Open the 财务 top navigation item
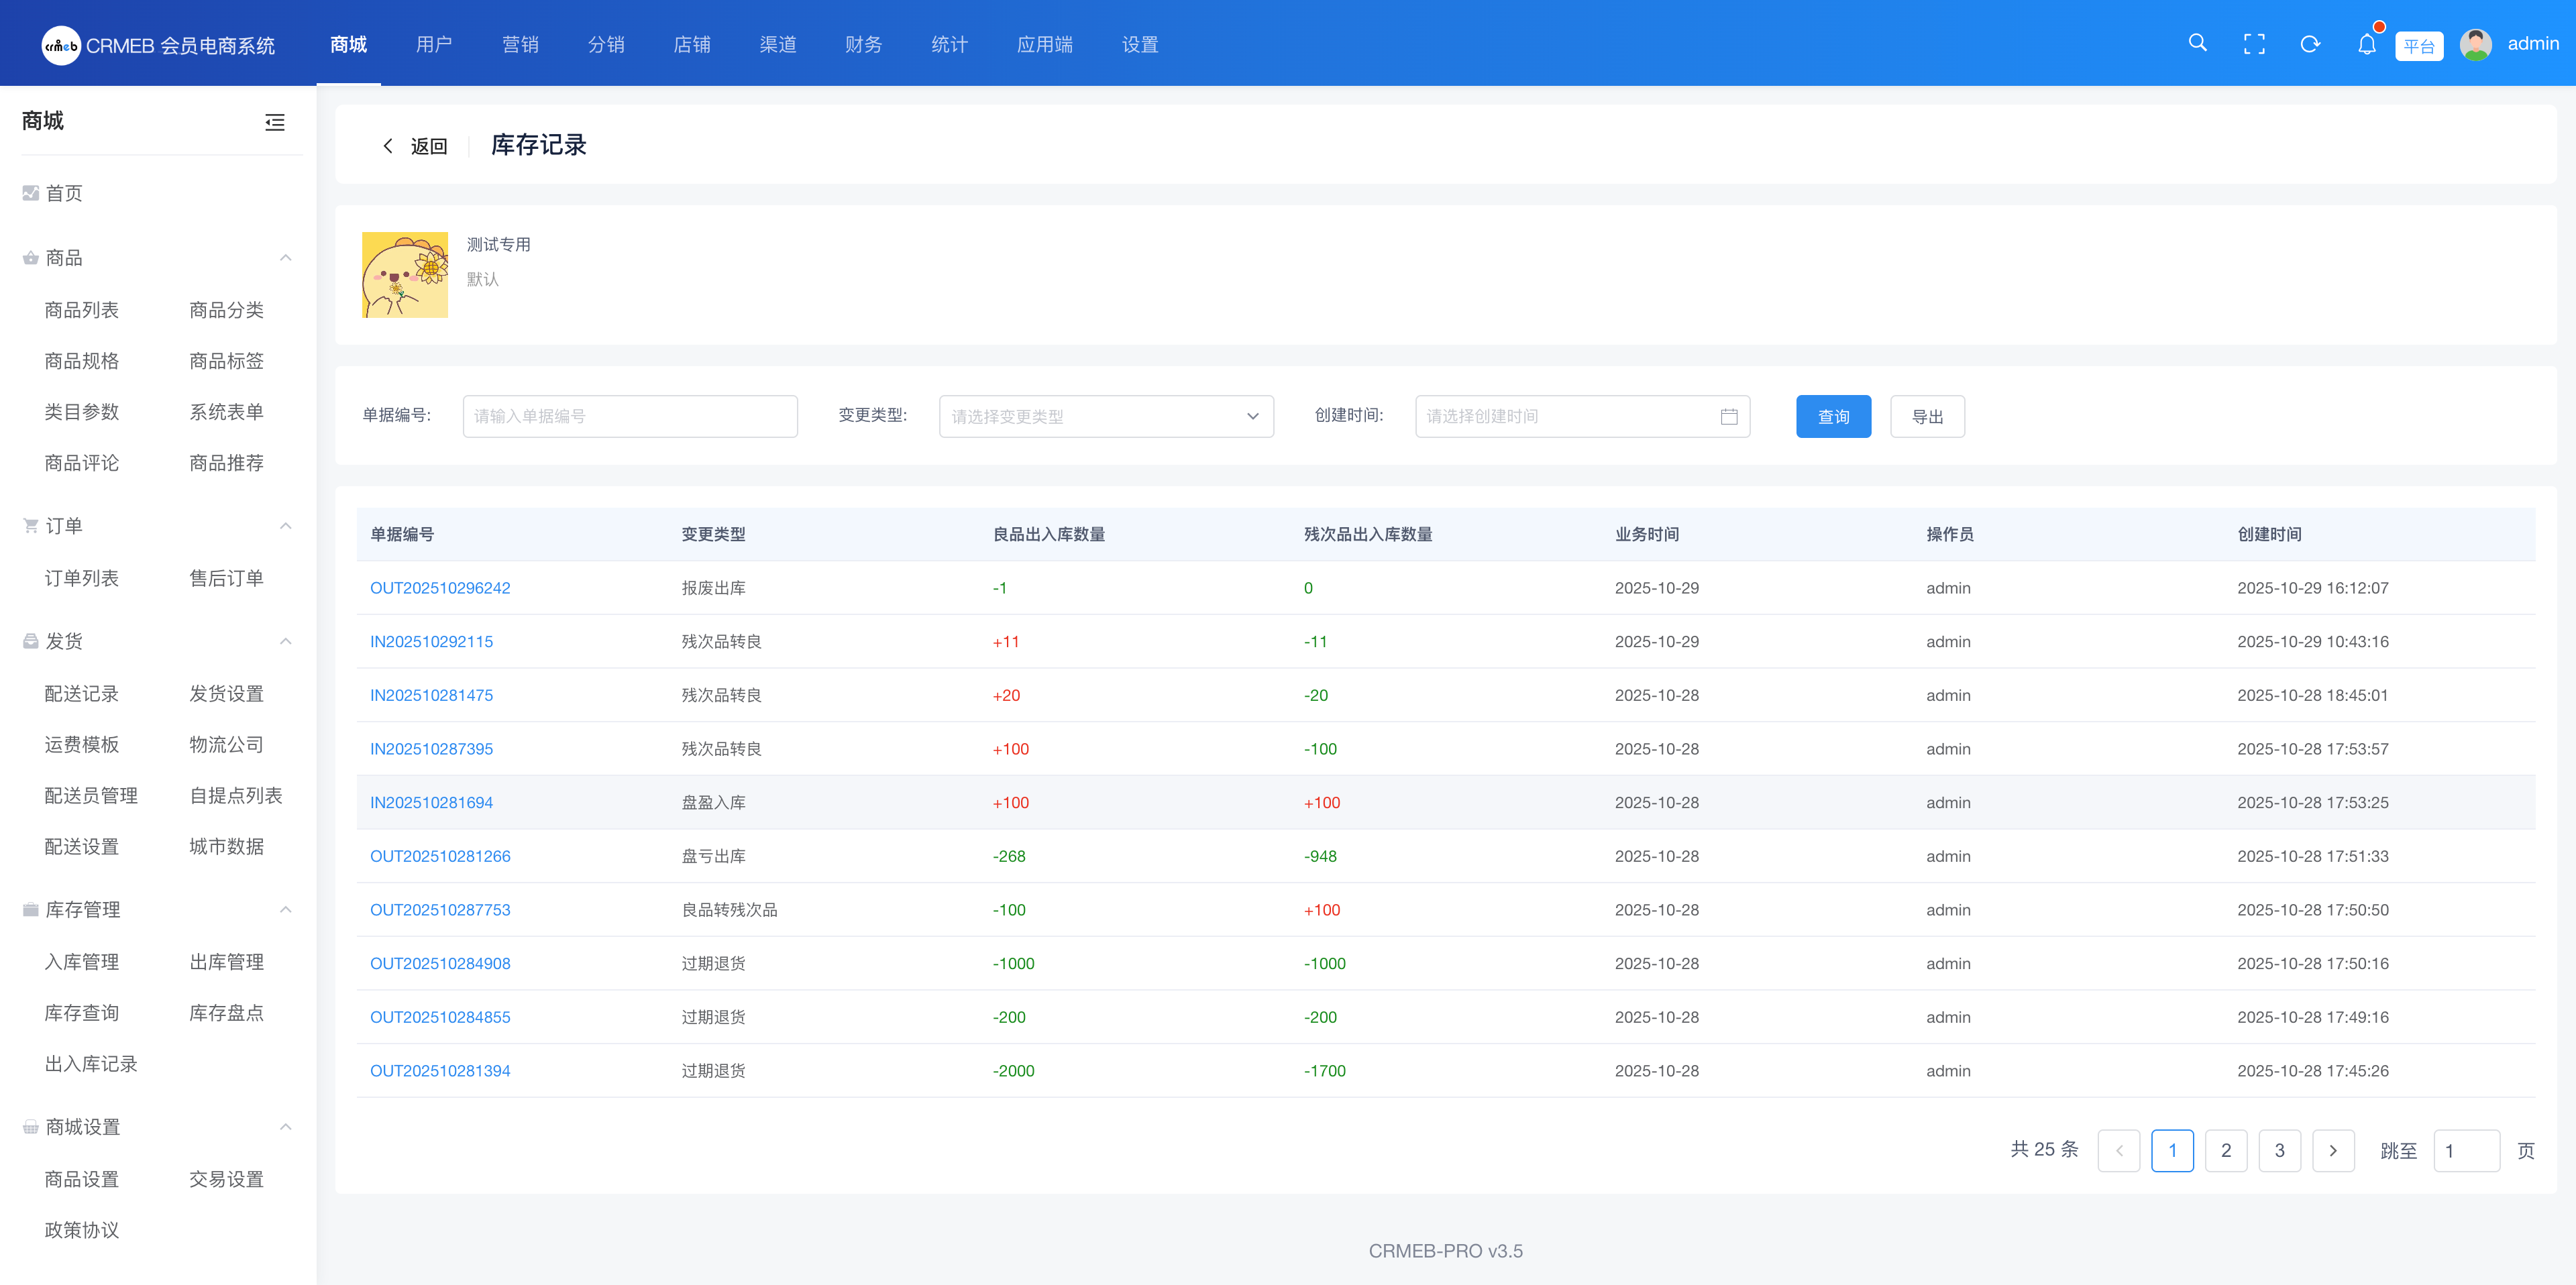The height and width of the screenshot is (1285, 2576). click(x=863, y=44)
